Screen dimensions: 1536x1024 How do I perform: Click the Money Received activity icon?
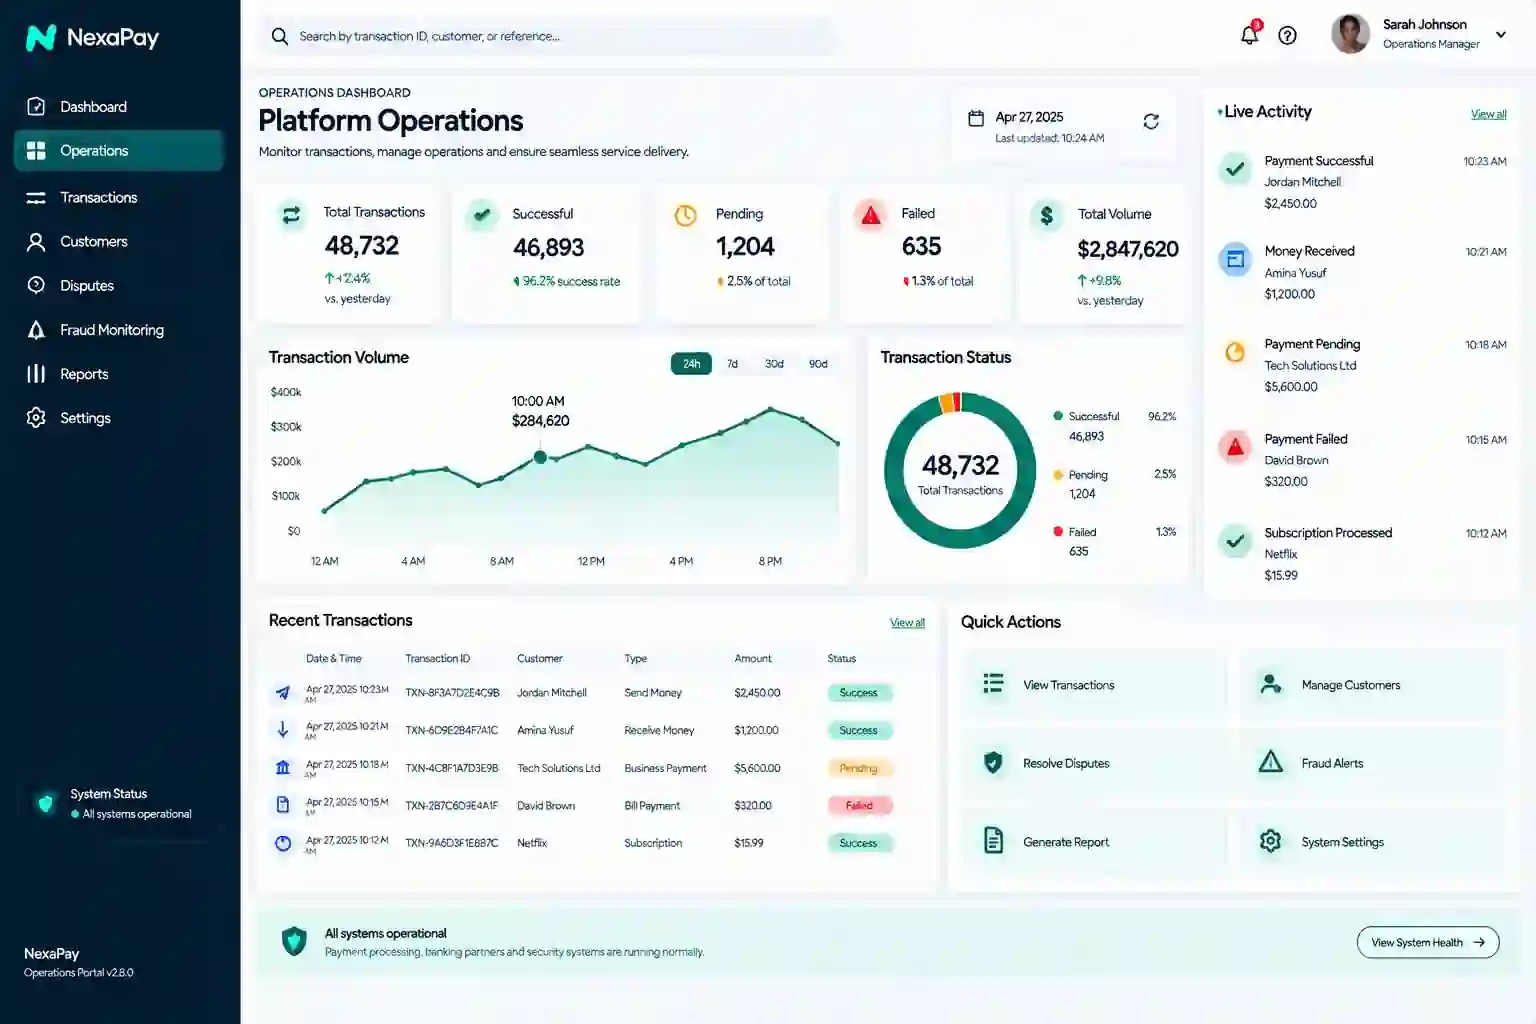1235,259
